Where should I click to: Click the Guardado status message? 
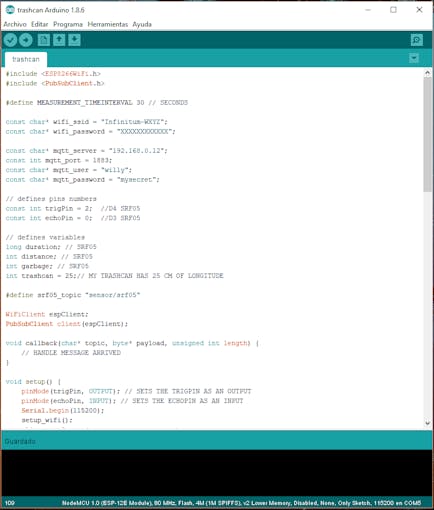click(20, 441)
